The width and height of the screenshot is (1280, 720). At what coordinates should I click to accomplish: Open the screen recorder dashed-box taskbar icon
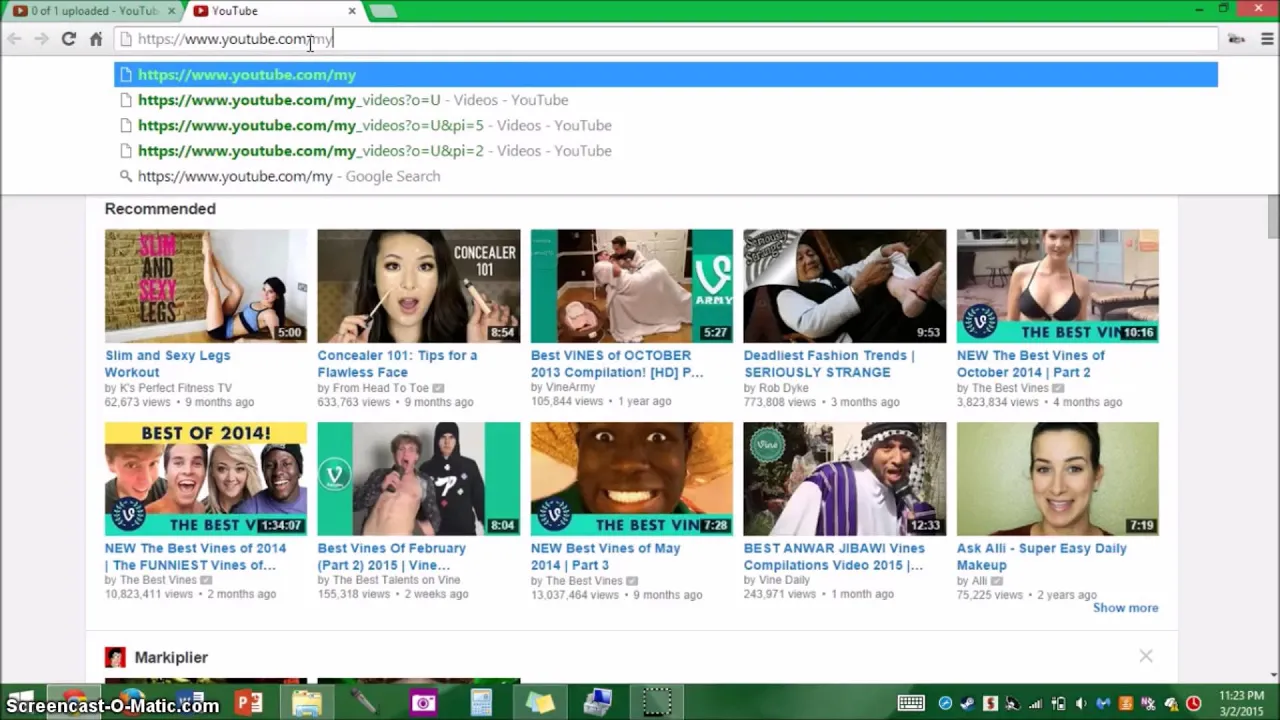656,703
